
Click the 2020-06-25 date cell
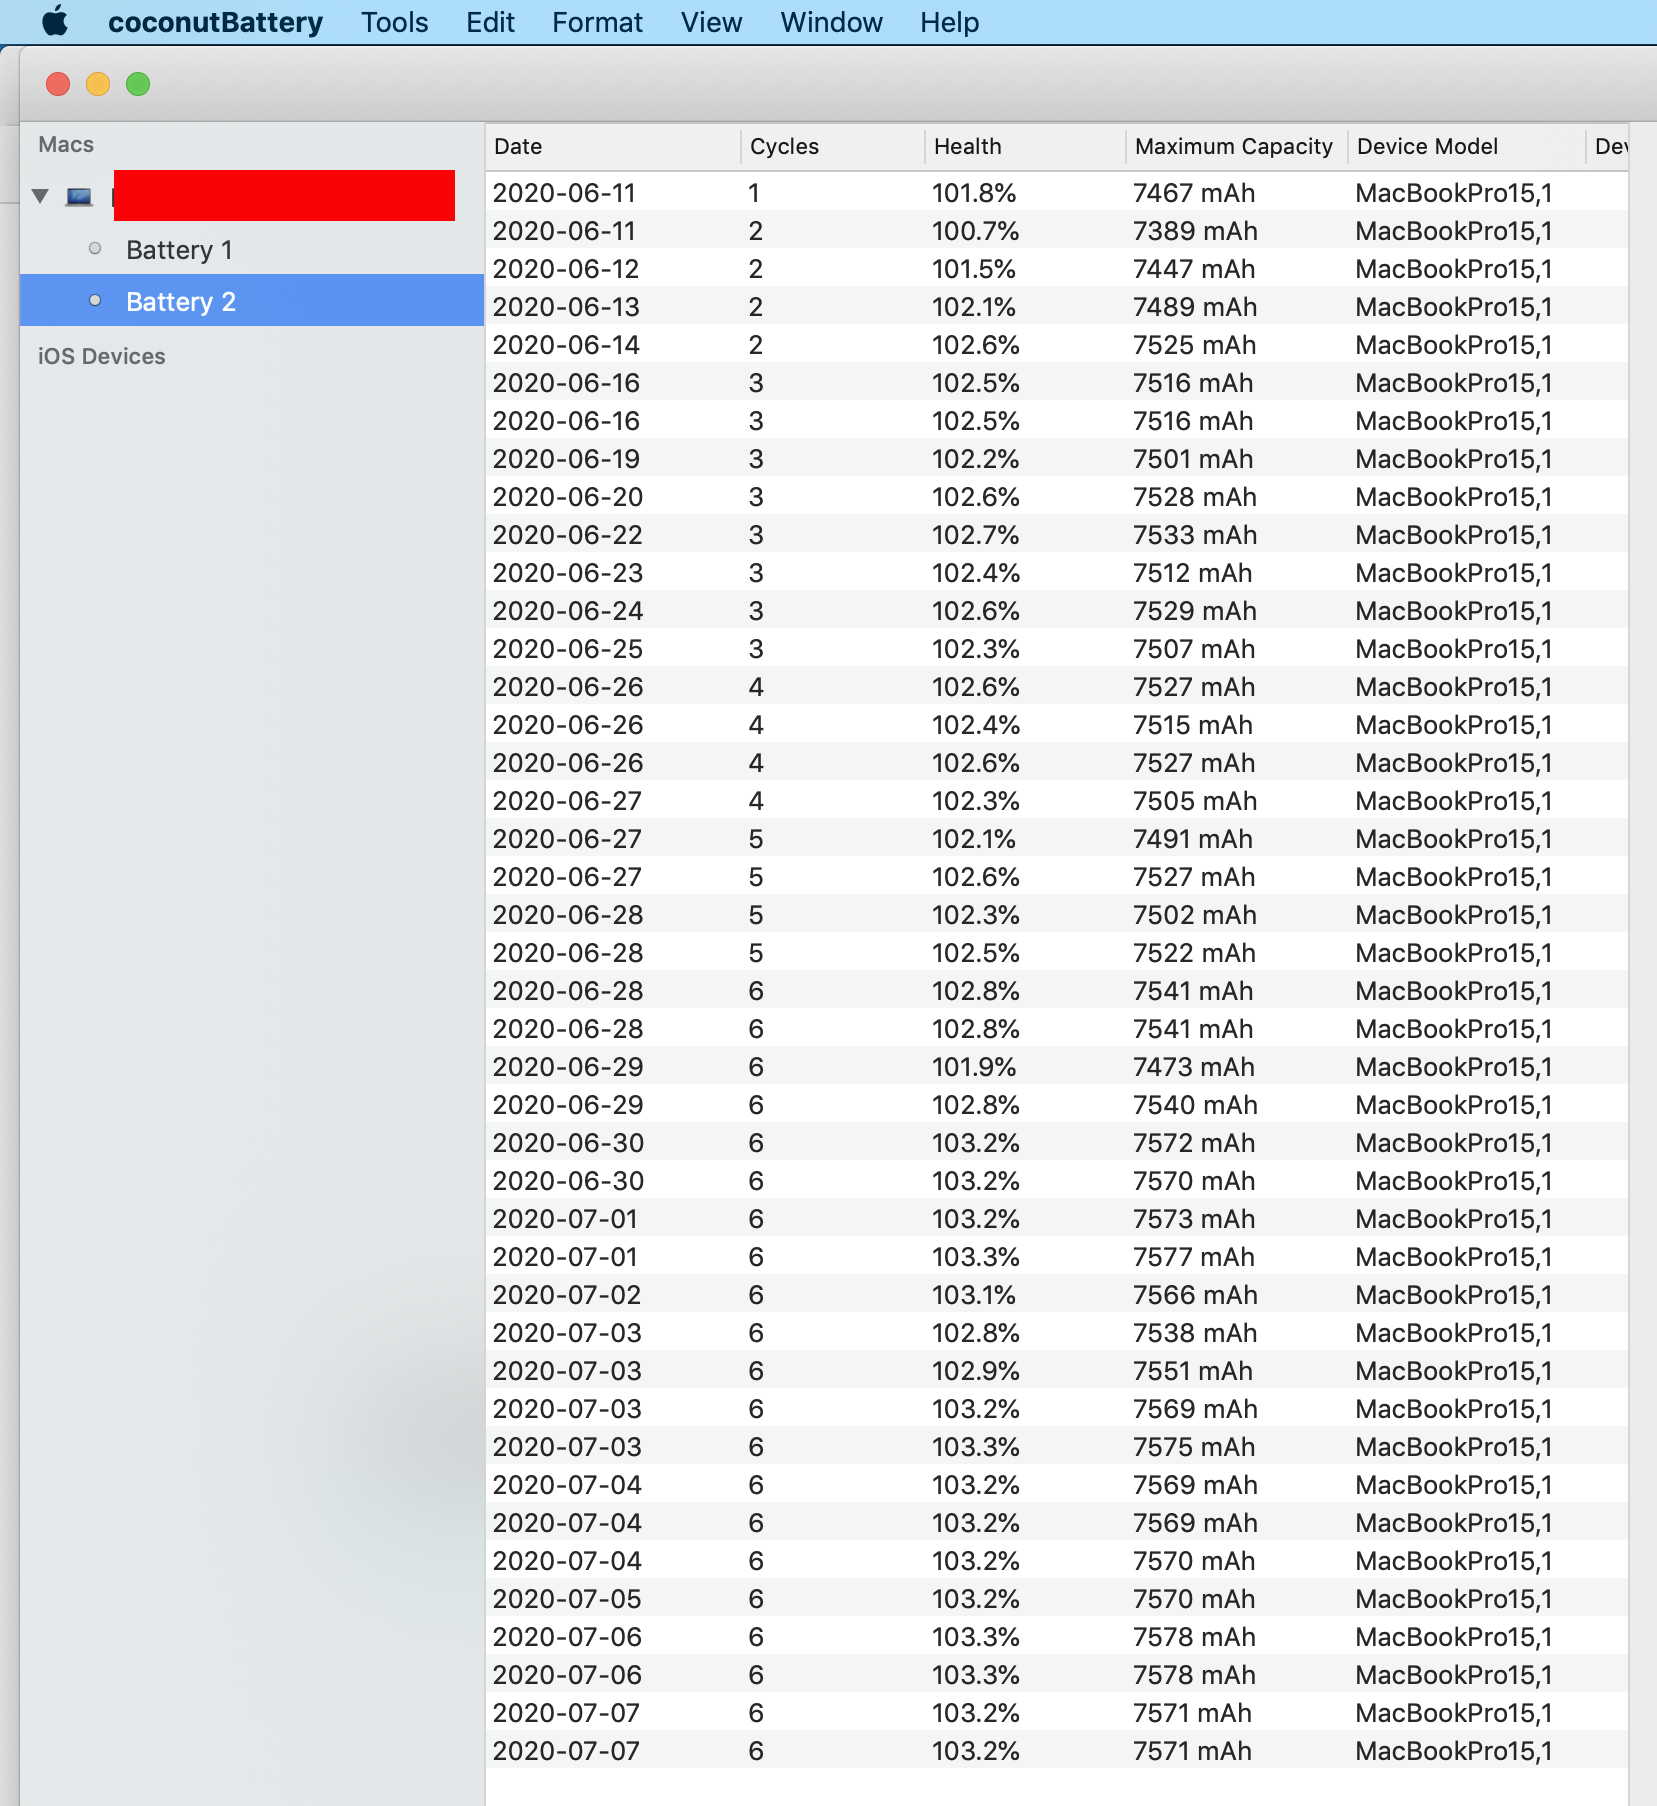click(567, 649)
